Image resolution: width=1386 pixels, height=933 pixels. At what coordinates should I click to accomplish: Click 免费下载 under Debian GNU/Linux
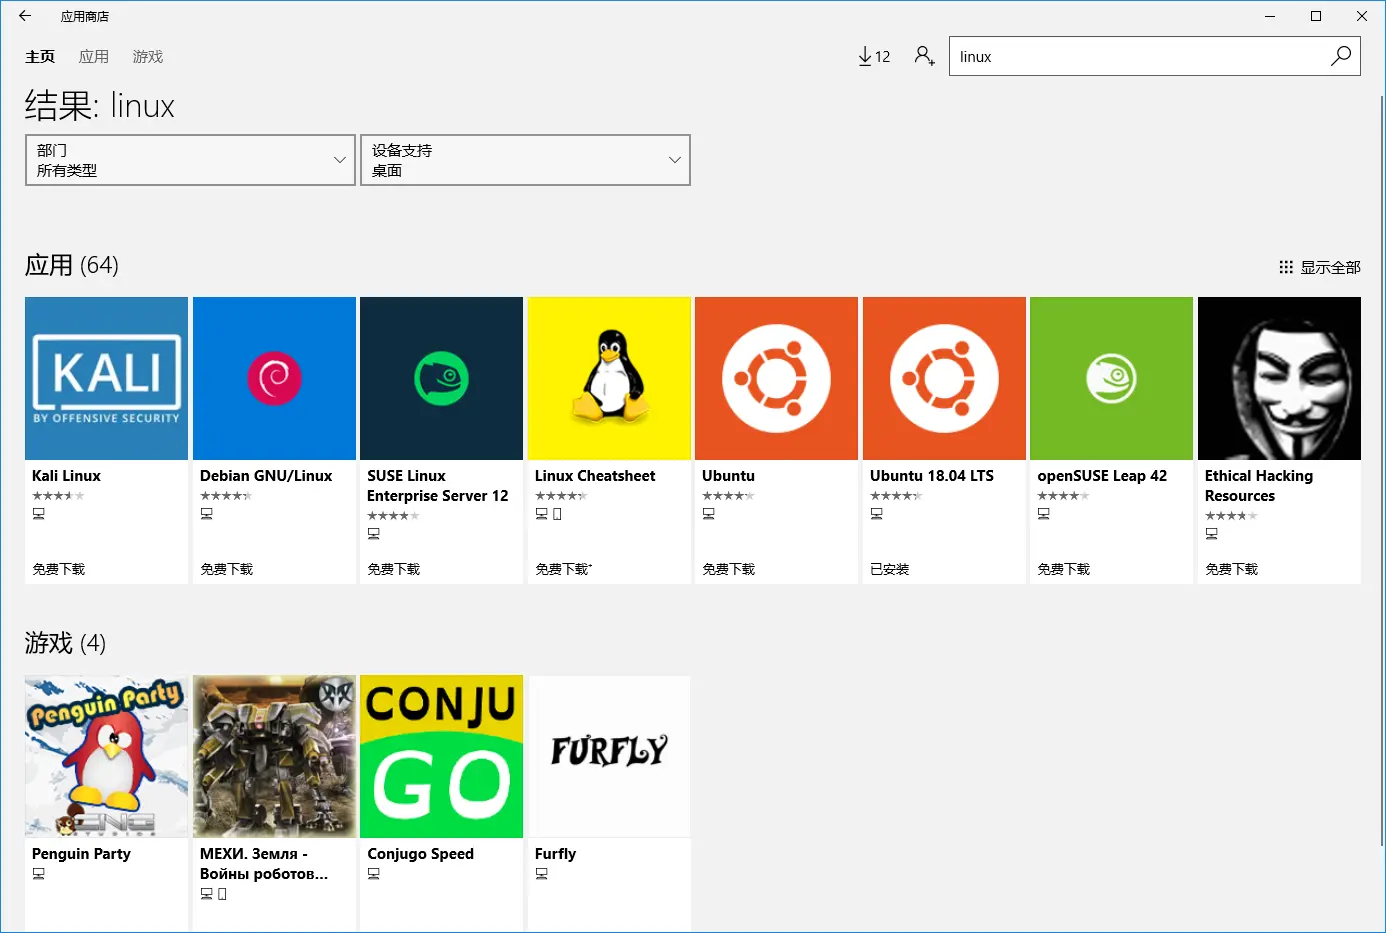[x=227, y=569]
